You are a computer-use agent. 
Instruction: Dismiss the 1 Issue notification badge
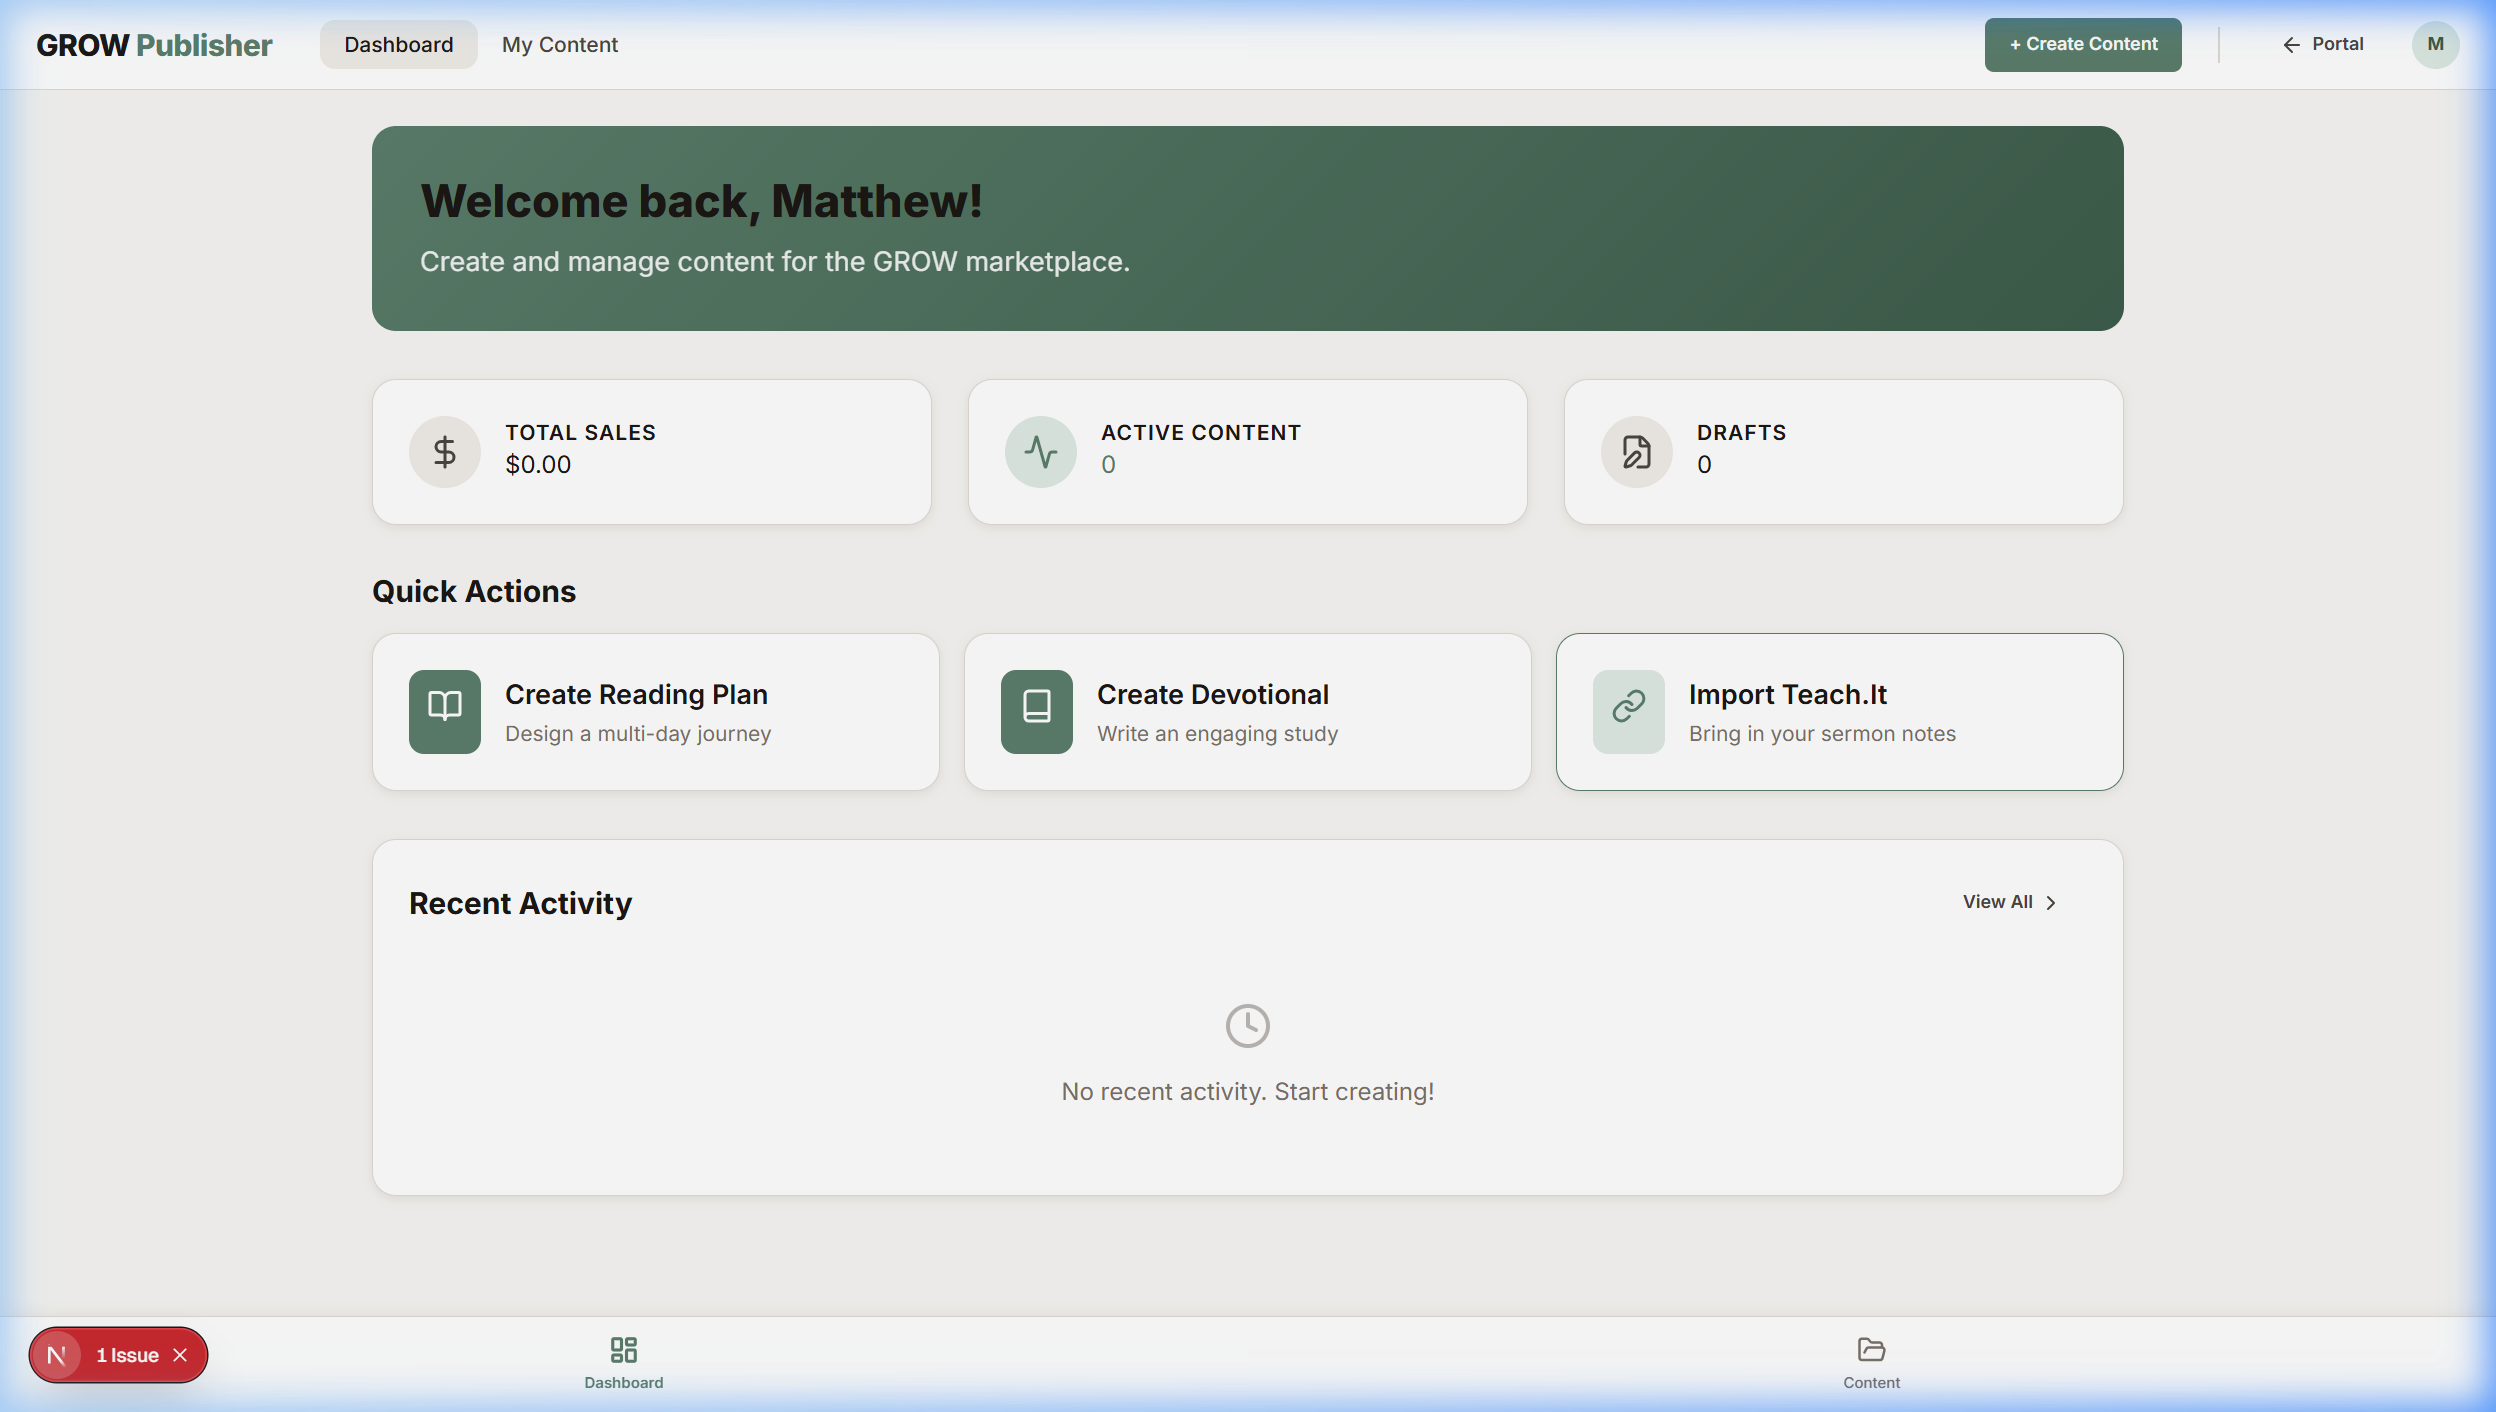click(x=181, y=1354)
